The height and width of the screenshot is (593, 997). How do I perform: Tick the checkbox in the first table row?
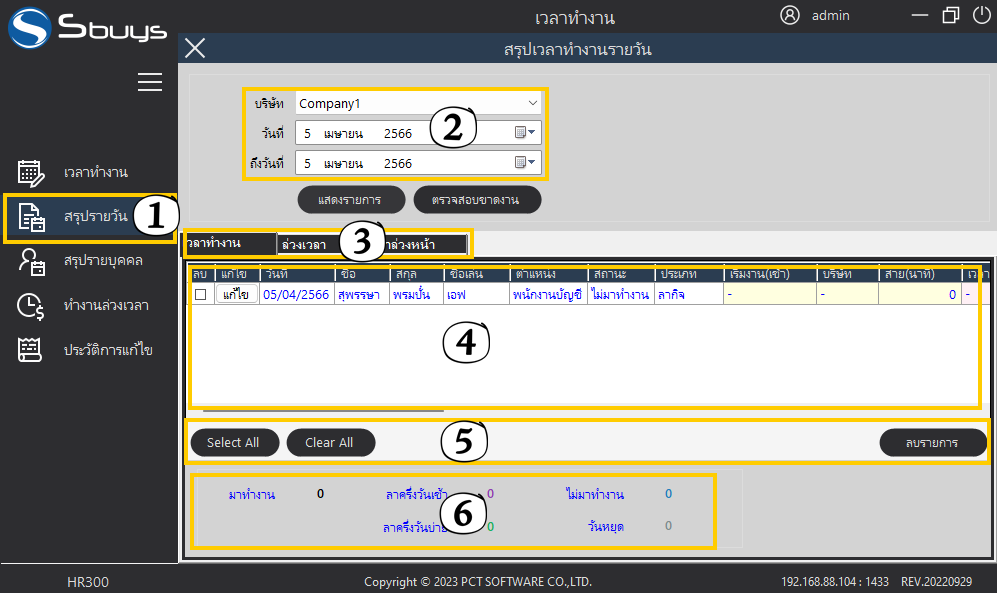point(200,294)
